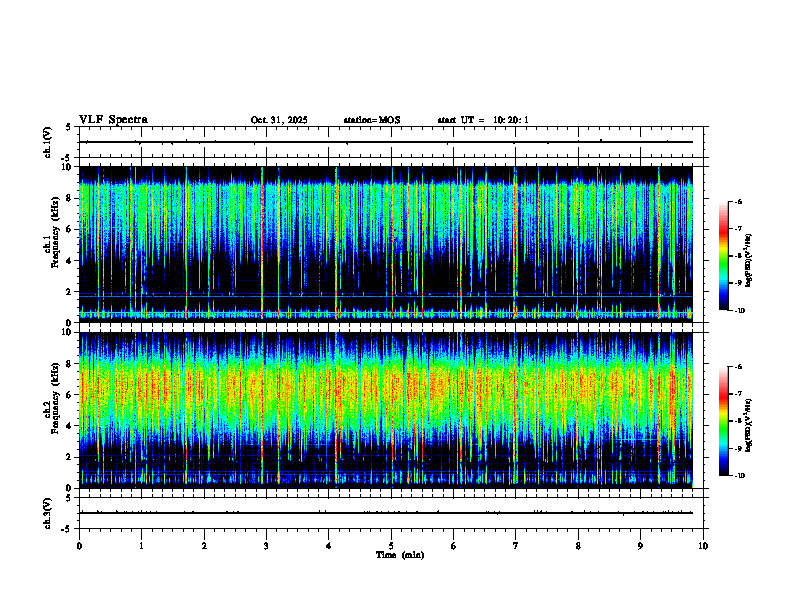Viewport: 792px width, 612px height.
Task: Click the "-6" label on ch.1 color bar
Action: 738,201
